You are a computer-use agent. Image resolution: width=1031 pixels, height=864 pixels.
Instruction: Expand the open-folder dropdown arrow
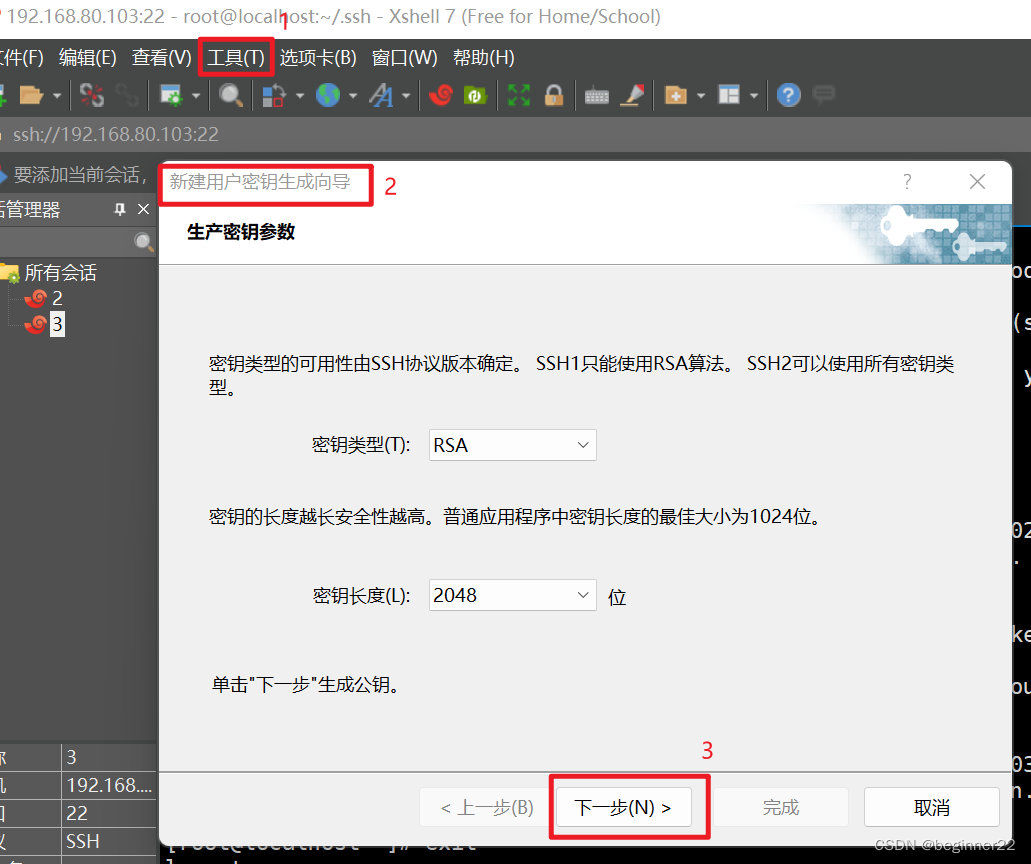[57, 96]
